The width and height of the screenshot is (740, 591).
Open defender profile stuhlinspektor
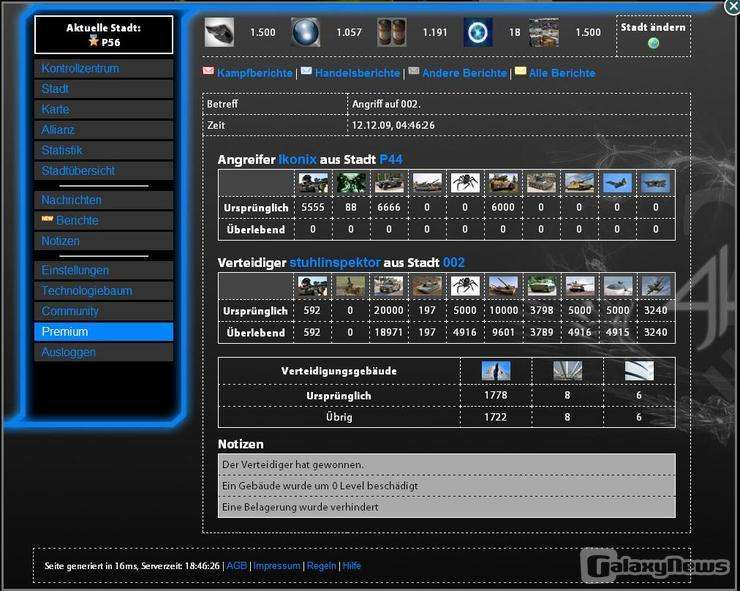(335, 262)
